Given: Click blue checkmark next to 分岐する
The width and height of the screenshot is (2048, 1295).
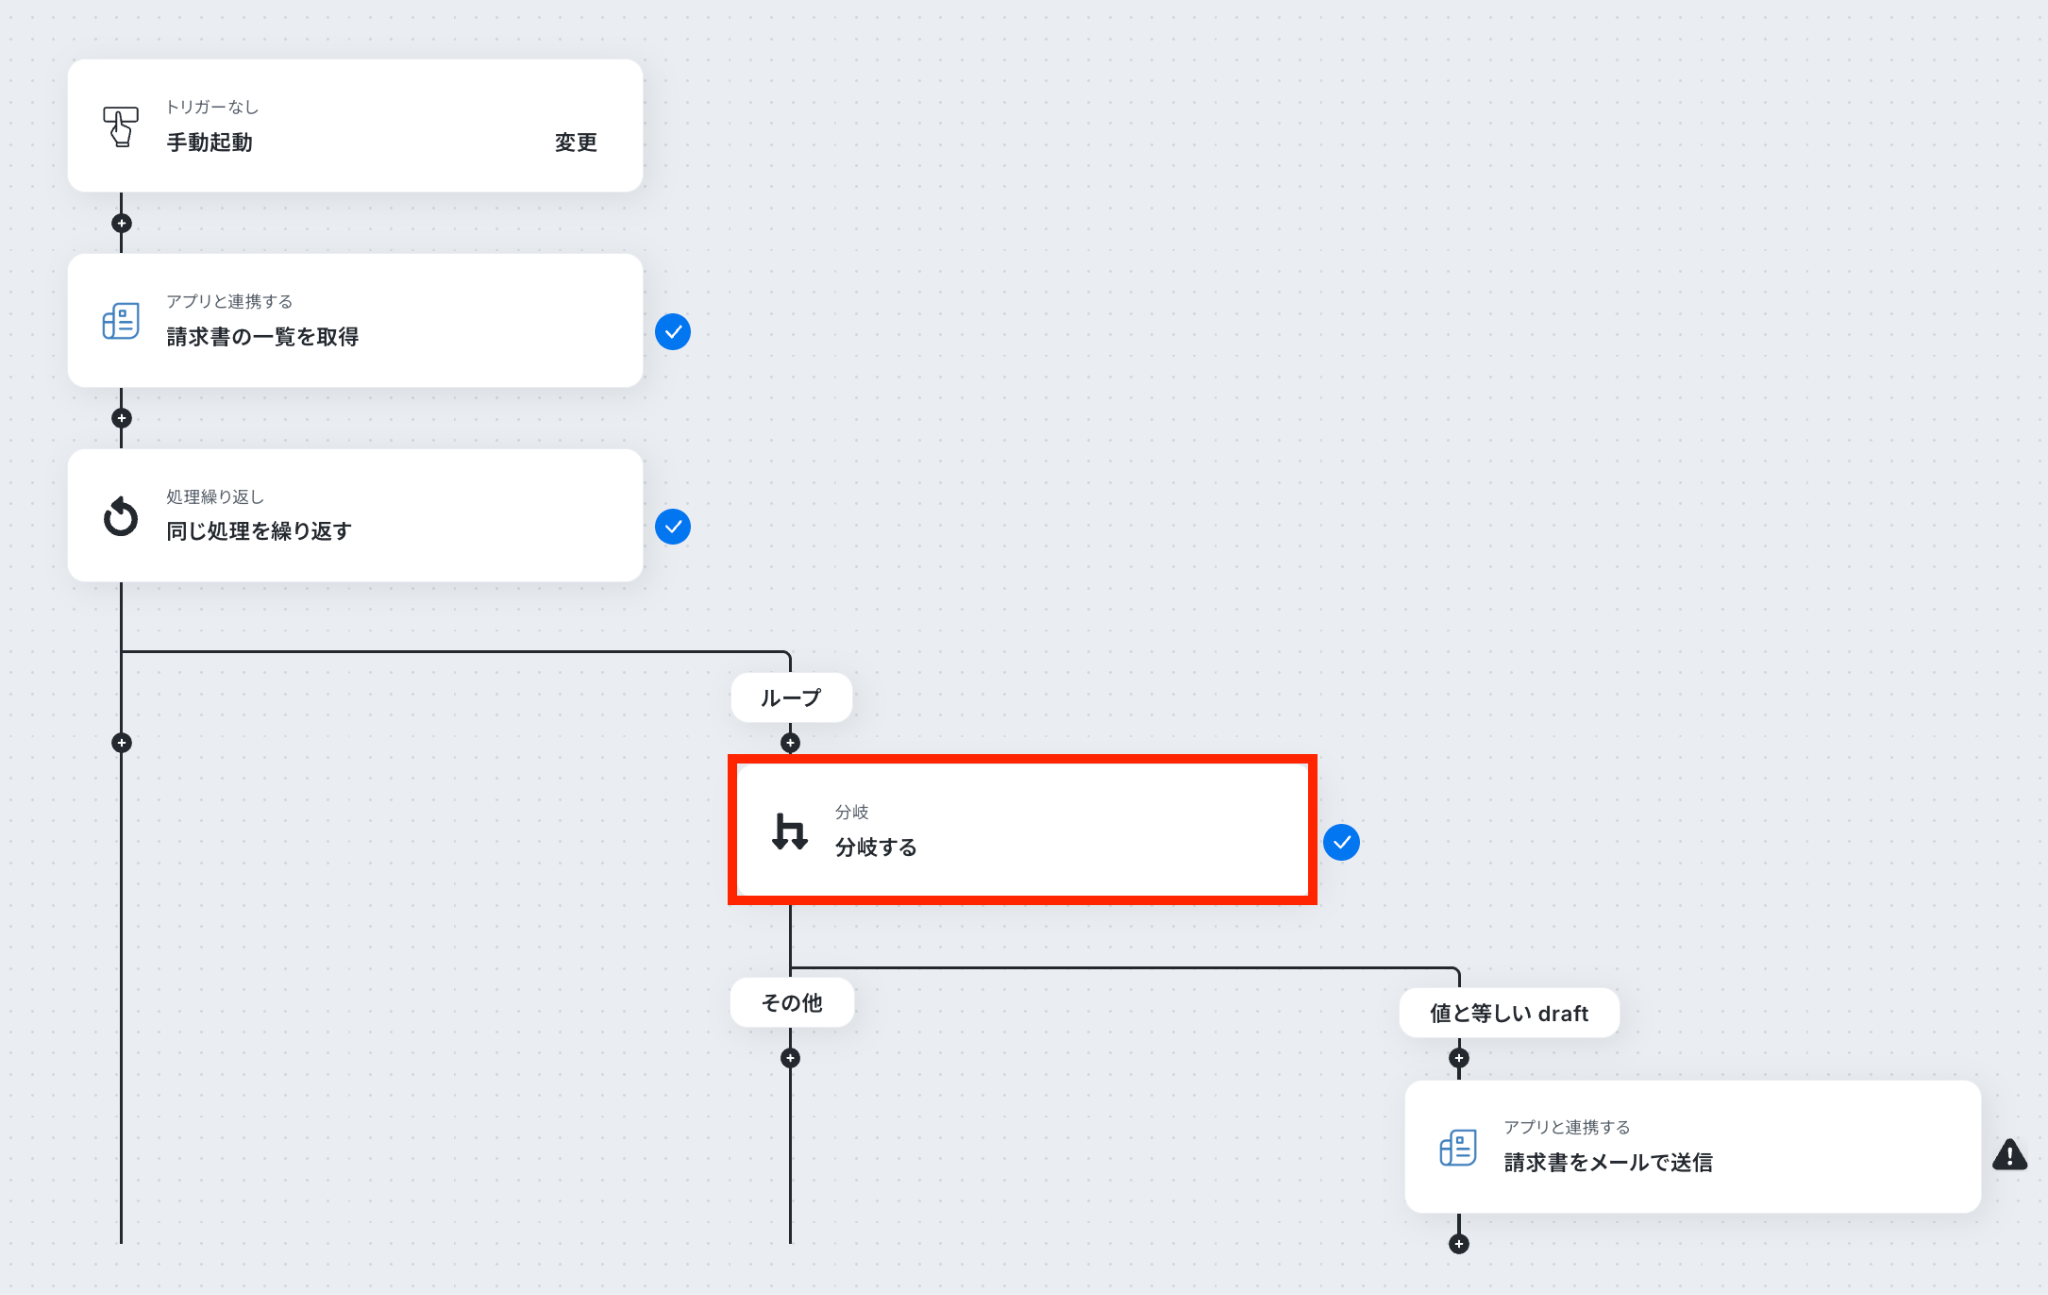Looking at the screenshot, I should [1341, 842].
